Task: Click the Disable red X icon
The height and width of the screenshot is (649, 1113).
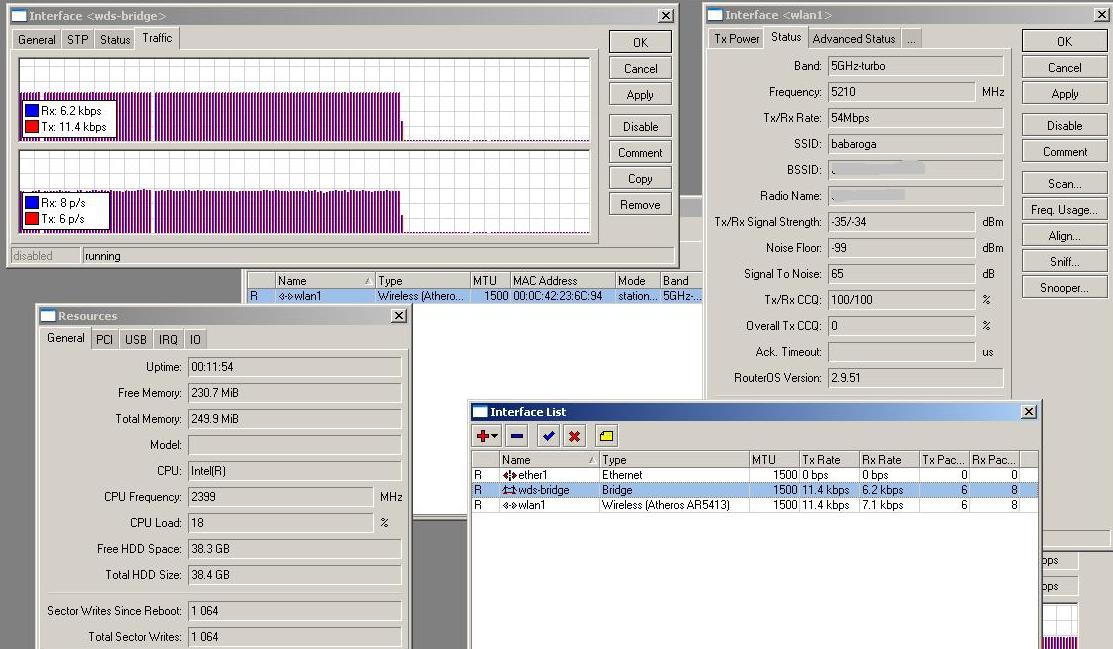Action: click(x=574, y=436)
